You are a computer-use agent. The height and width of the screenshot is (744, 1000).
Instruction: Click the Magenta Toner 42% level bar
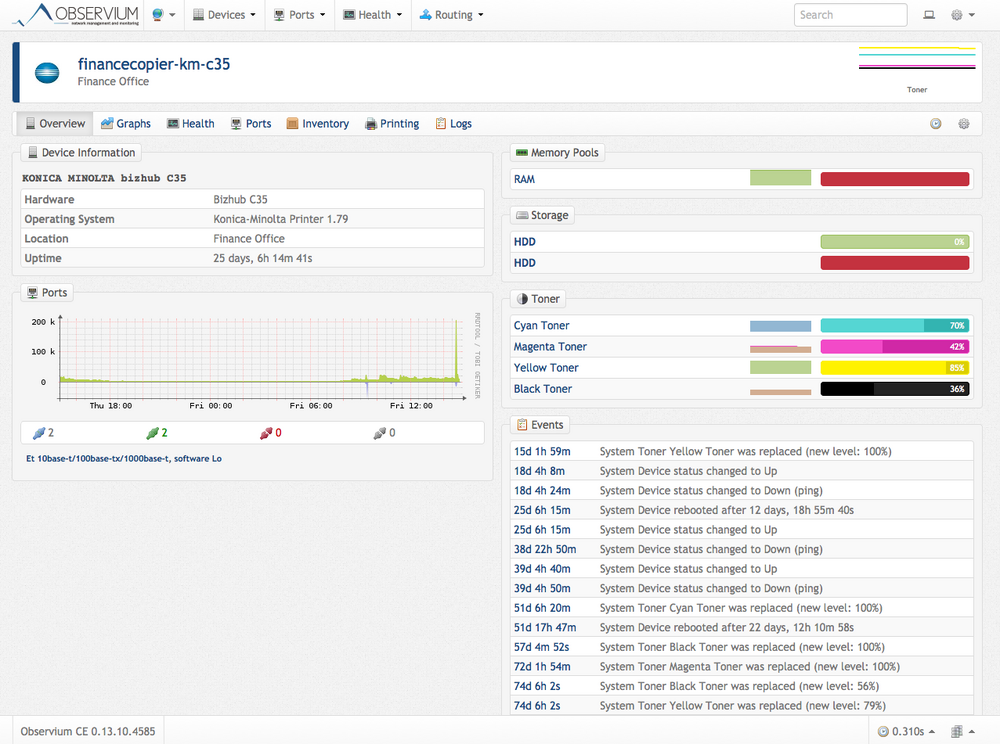point(895,346)
